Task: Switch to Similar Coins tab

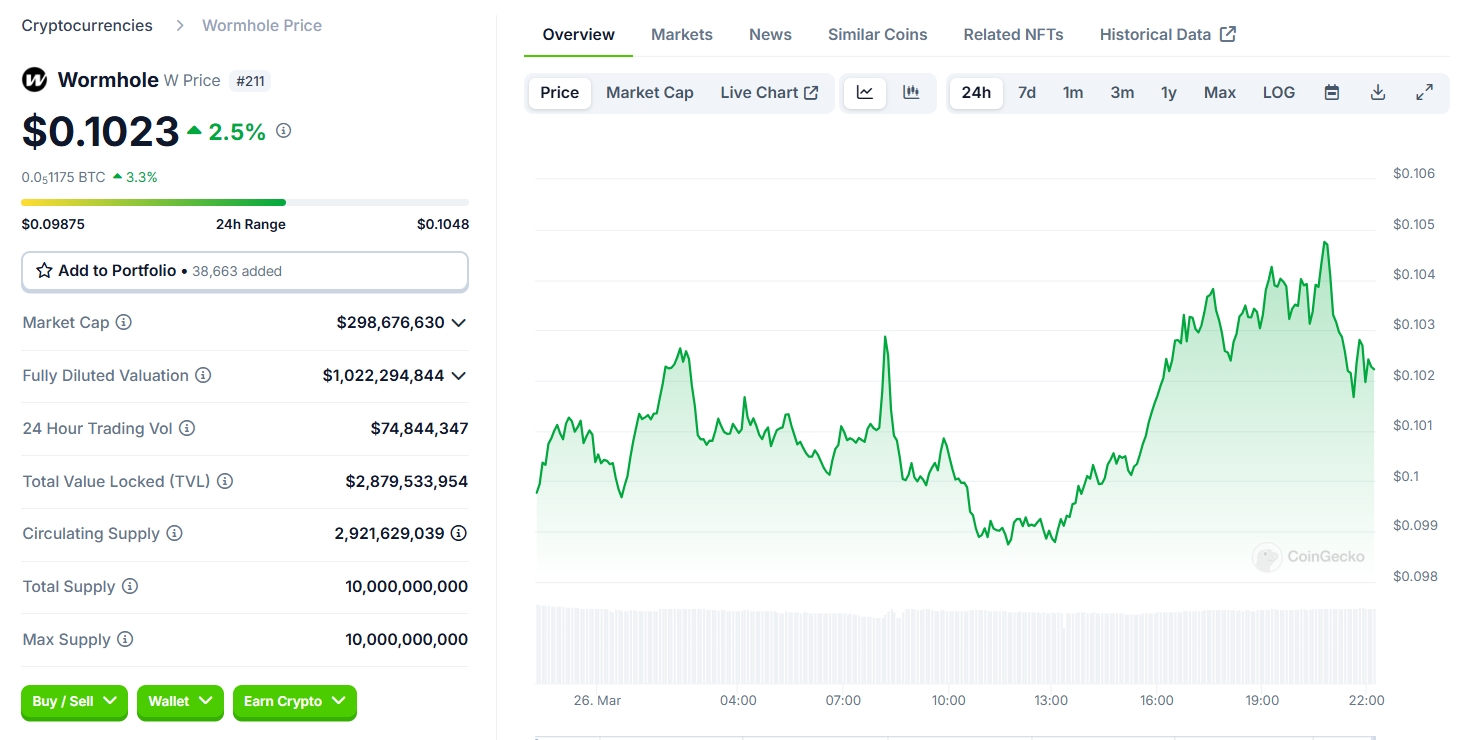Action: (877, 35)
